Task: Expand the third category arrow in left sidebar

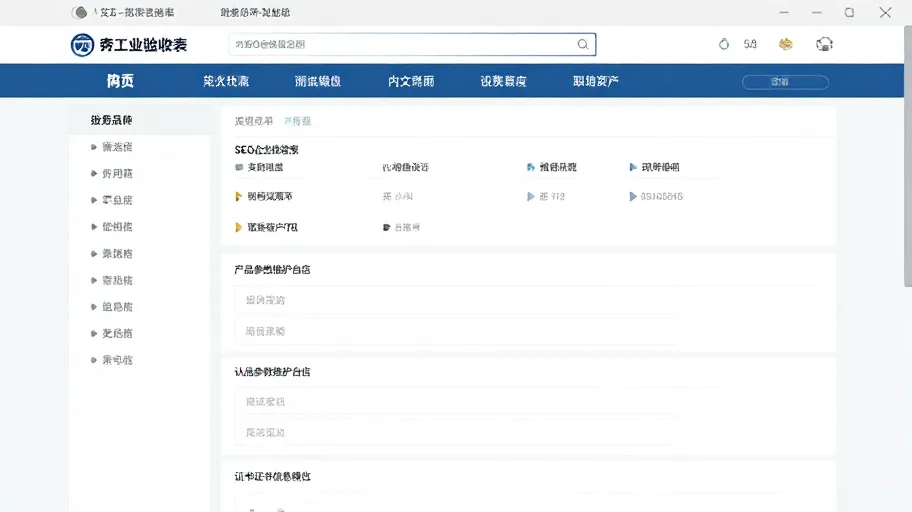Action: (94, 200)
